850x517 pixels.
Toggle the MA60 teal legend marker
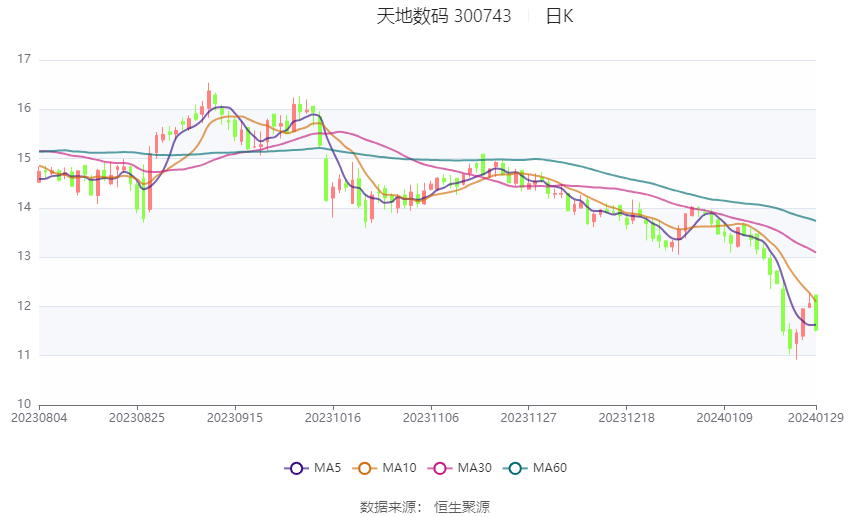tap(515, 468)
